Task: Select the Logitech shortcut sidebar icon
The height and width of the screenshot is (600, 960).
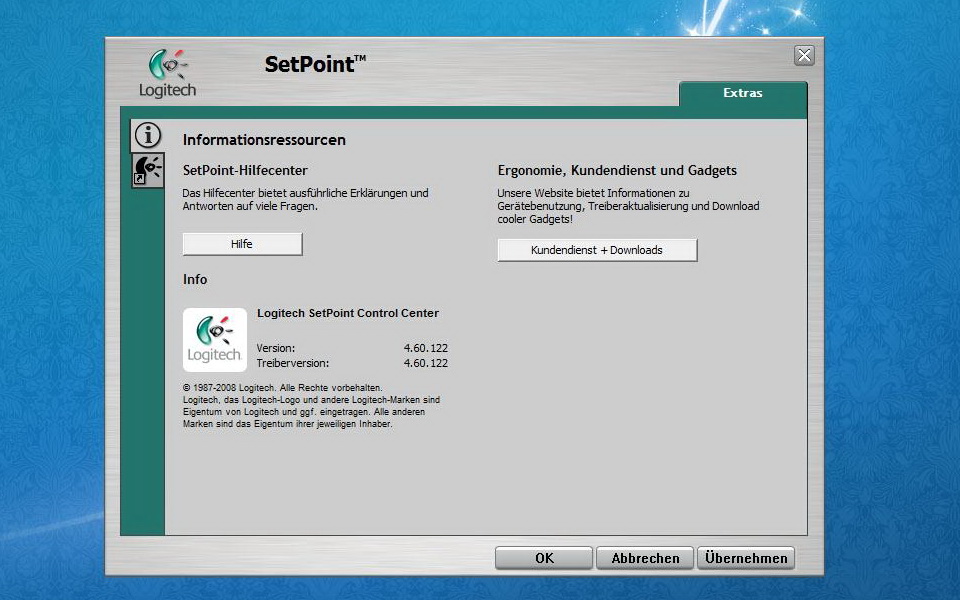Action: pos(148,170)
